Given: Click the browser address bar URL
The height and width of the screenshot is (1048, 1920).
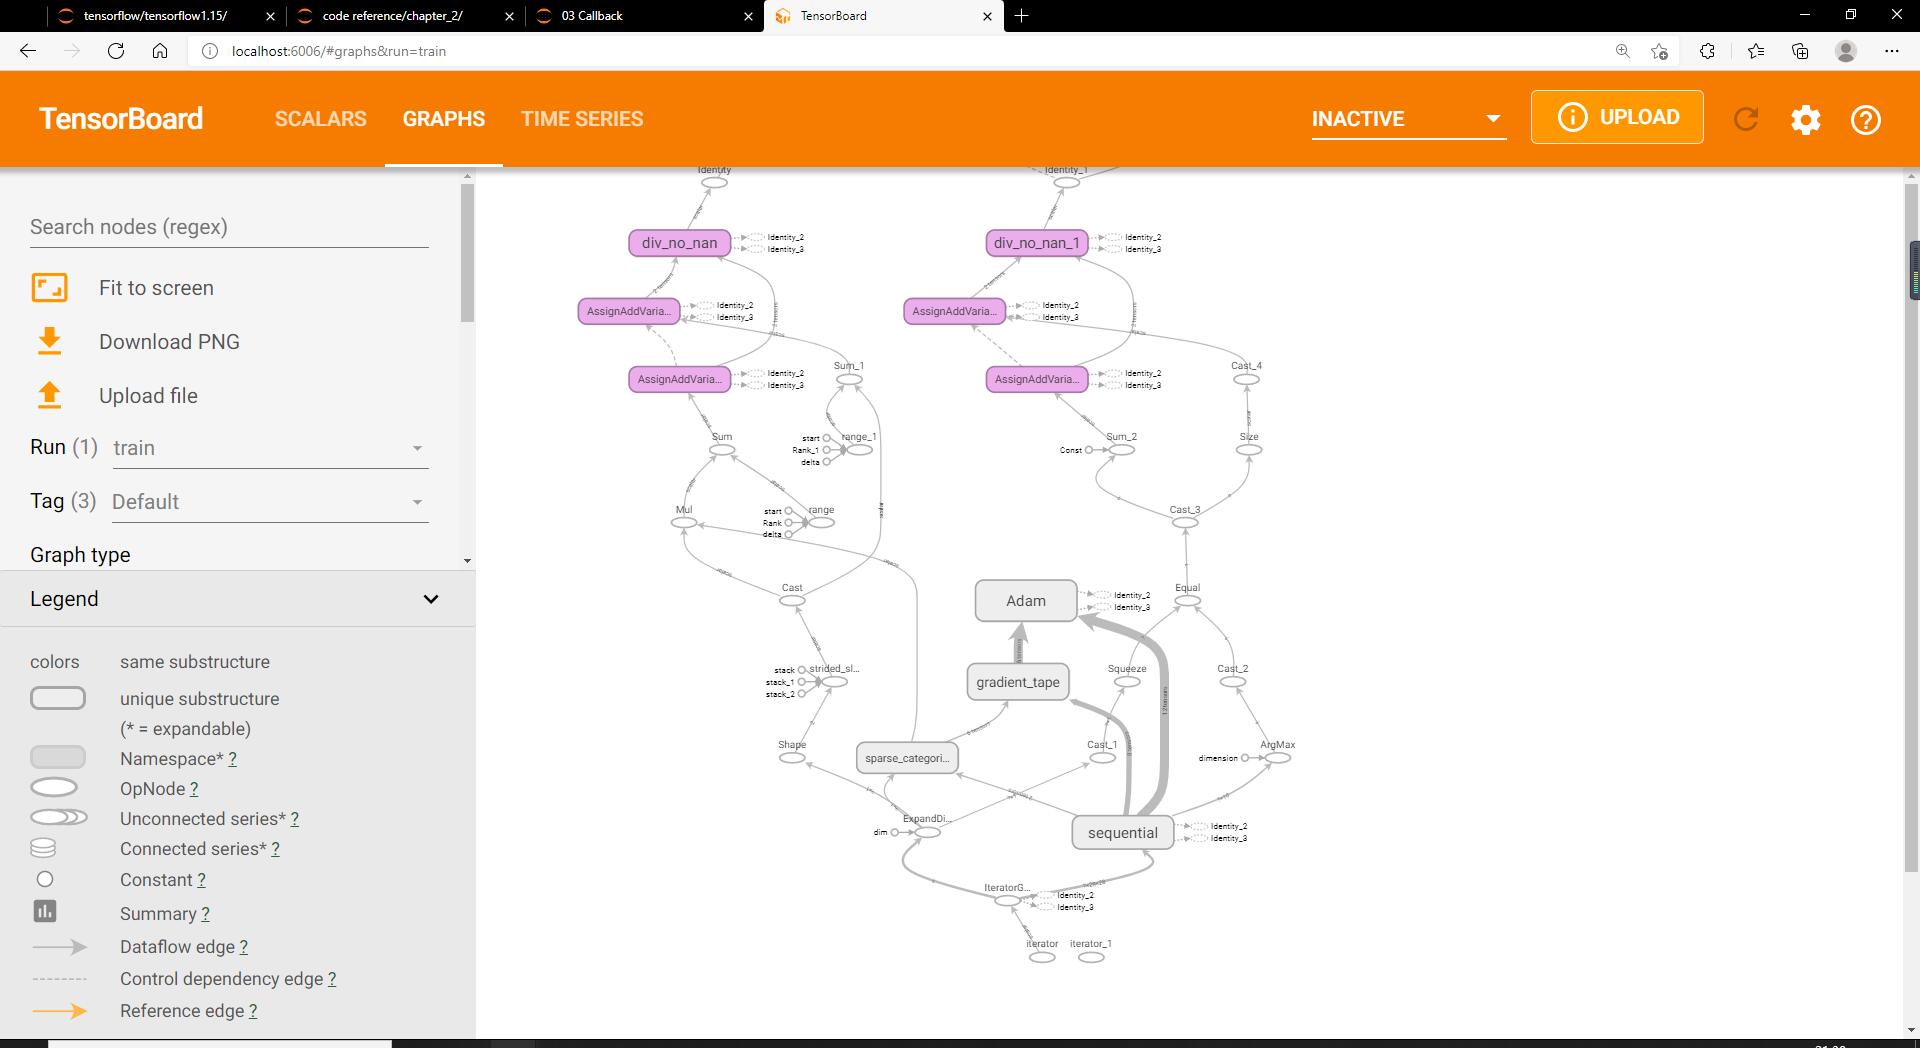Looking at the screenshot, I should 339,51.
